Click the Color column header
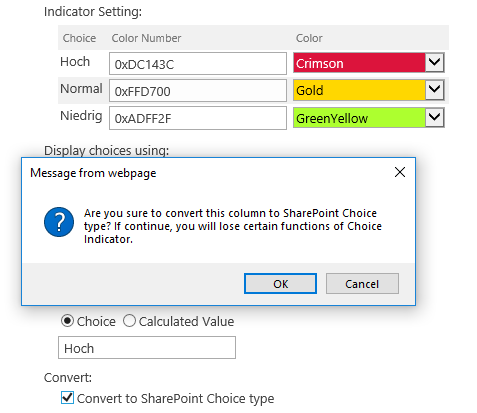This screenshot has height=413, width=477. pyautogui.click(x=309, y=38)
